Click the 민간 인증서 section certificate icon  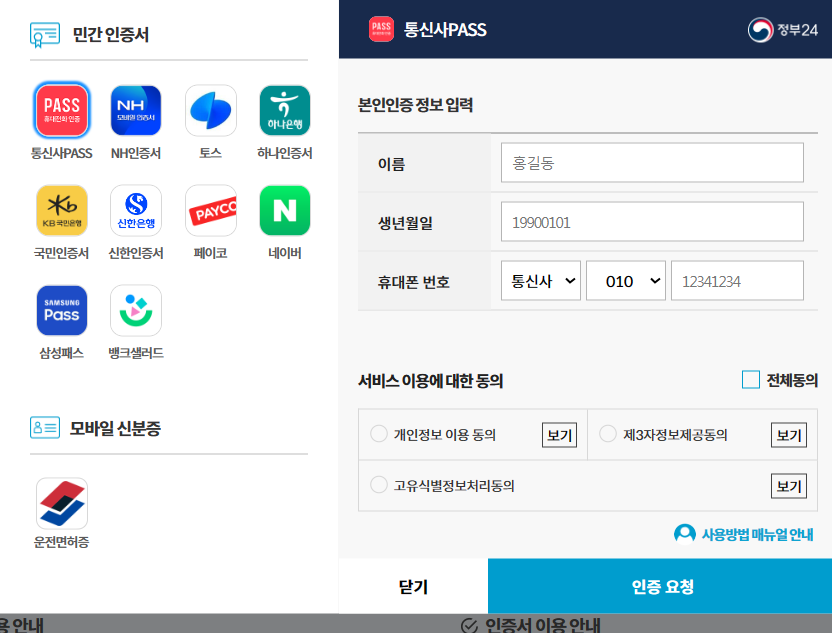point(45,34)
